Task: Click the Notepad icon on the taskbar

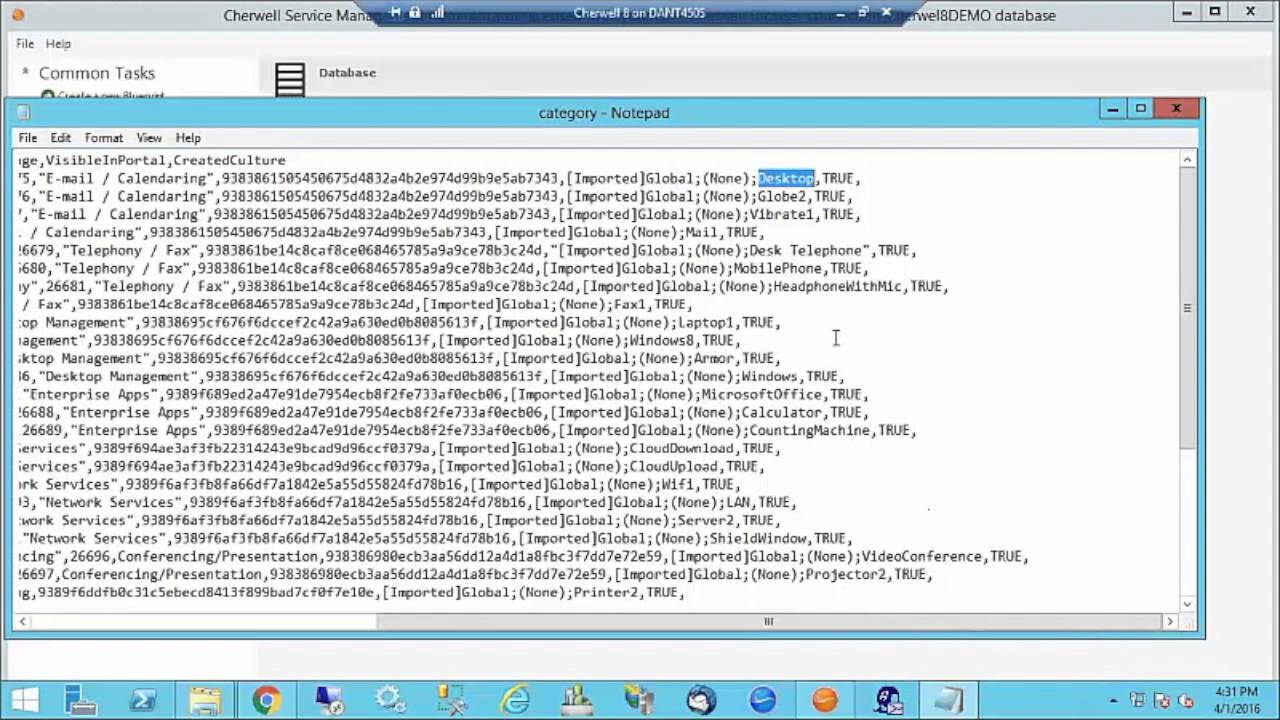Action: [x=948, y=700]
